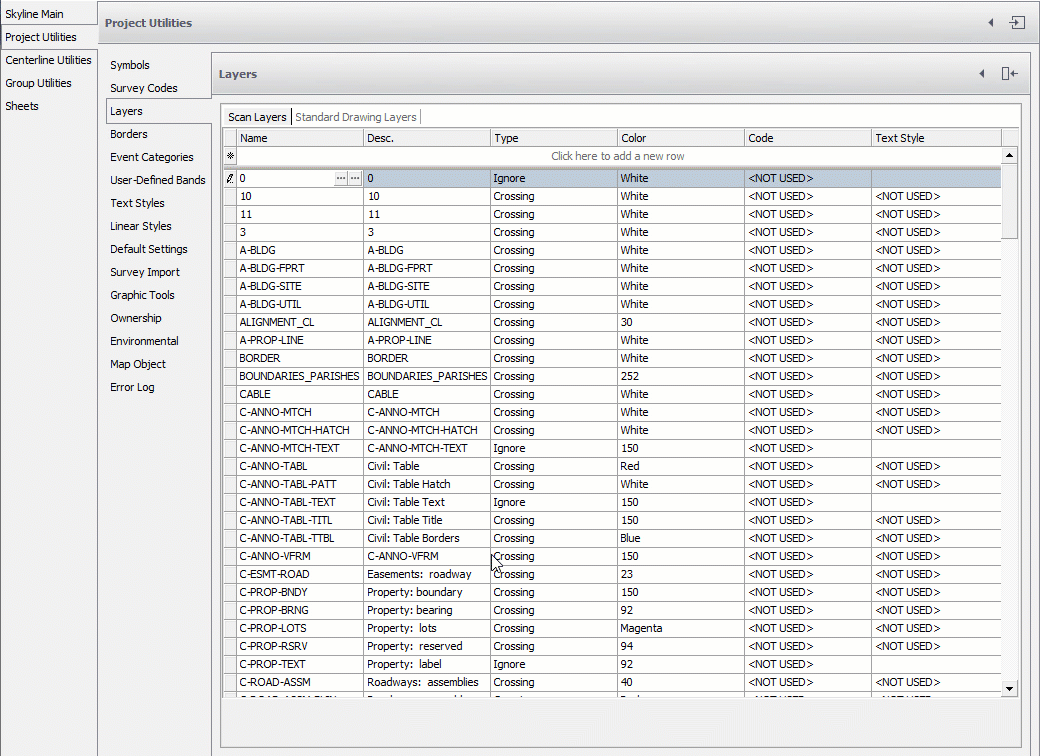The image size is (1040, 756).
Task: Collapse the Project Utilities panel arrow
Action: pyautogui.click(x=991, y=23)
